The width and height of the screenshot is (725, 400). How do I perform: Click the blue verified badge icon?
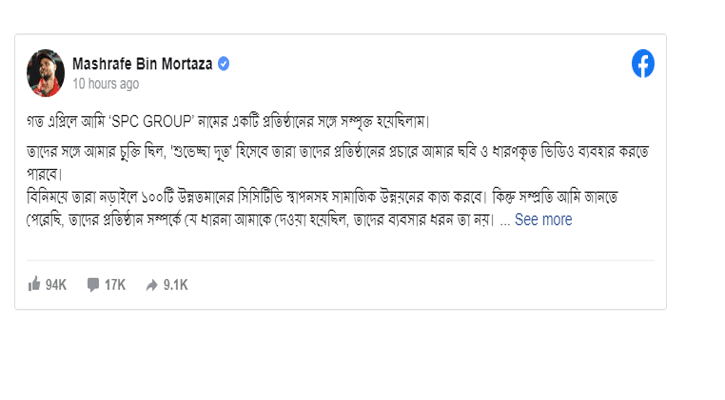coord(225,64)
